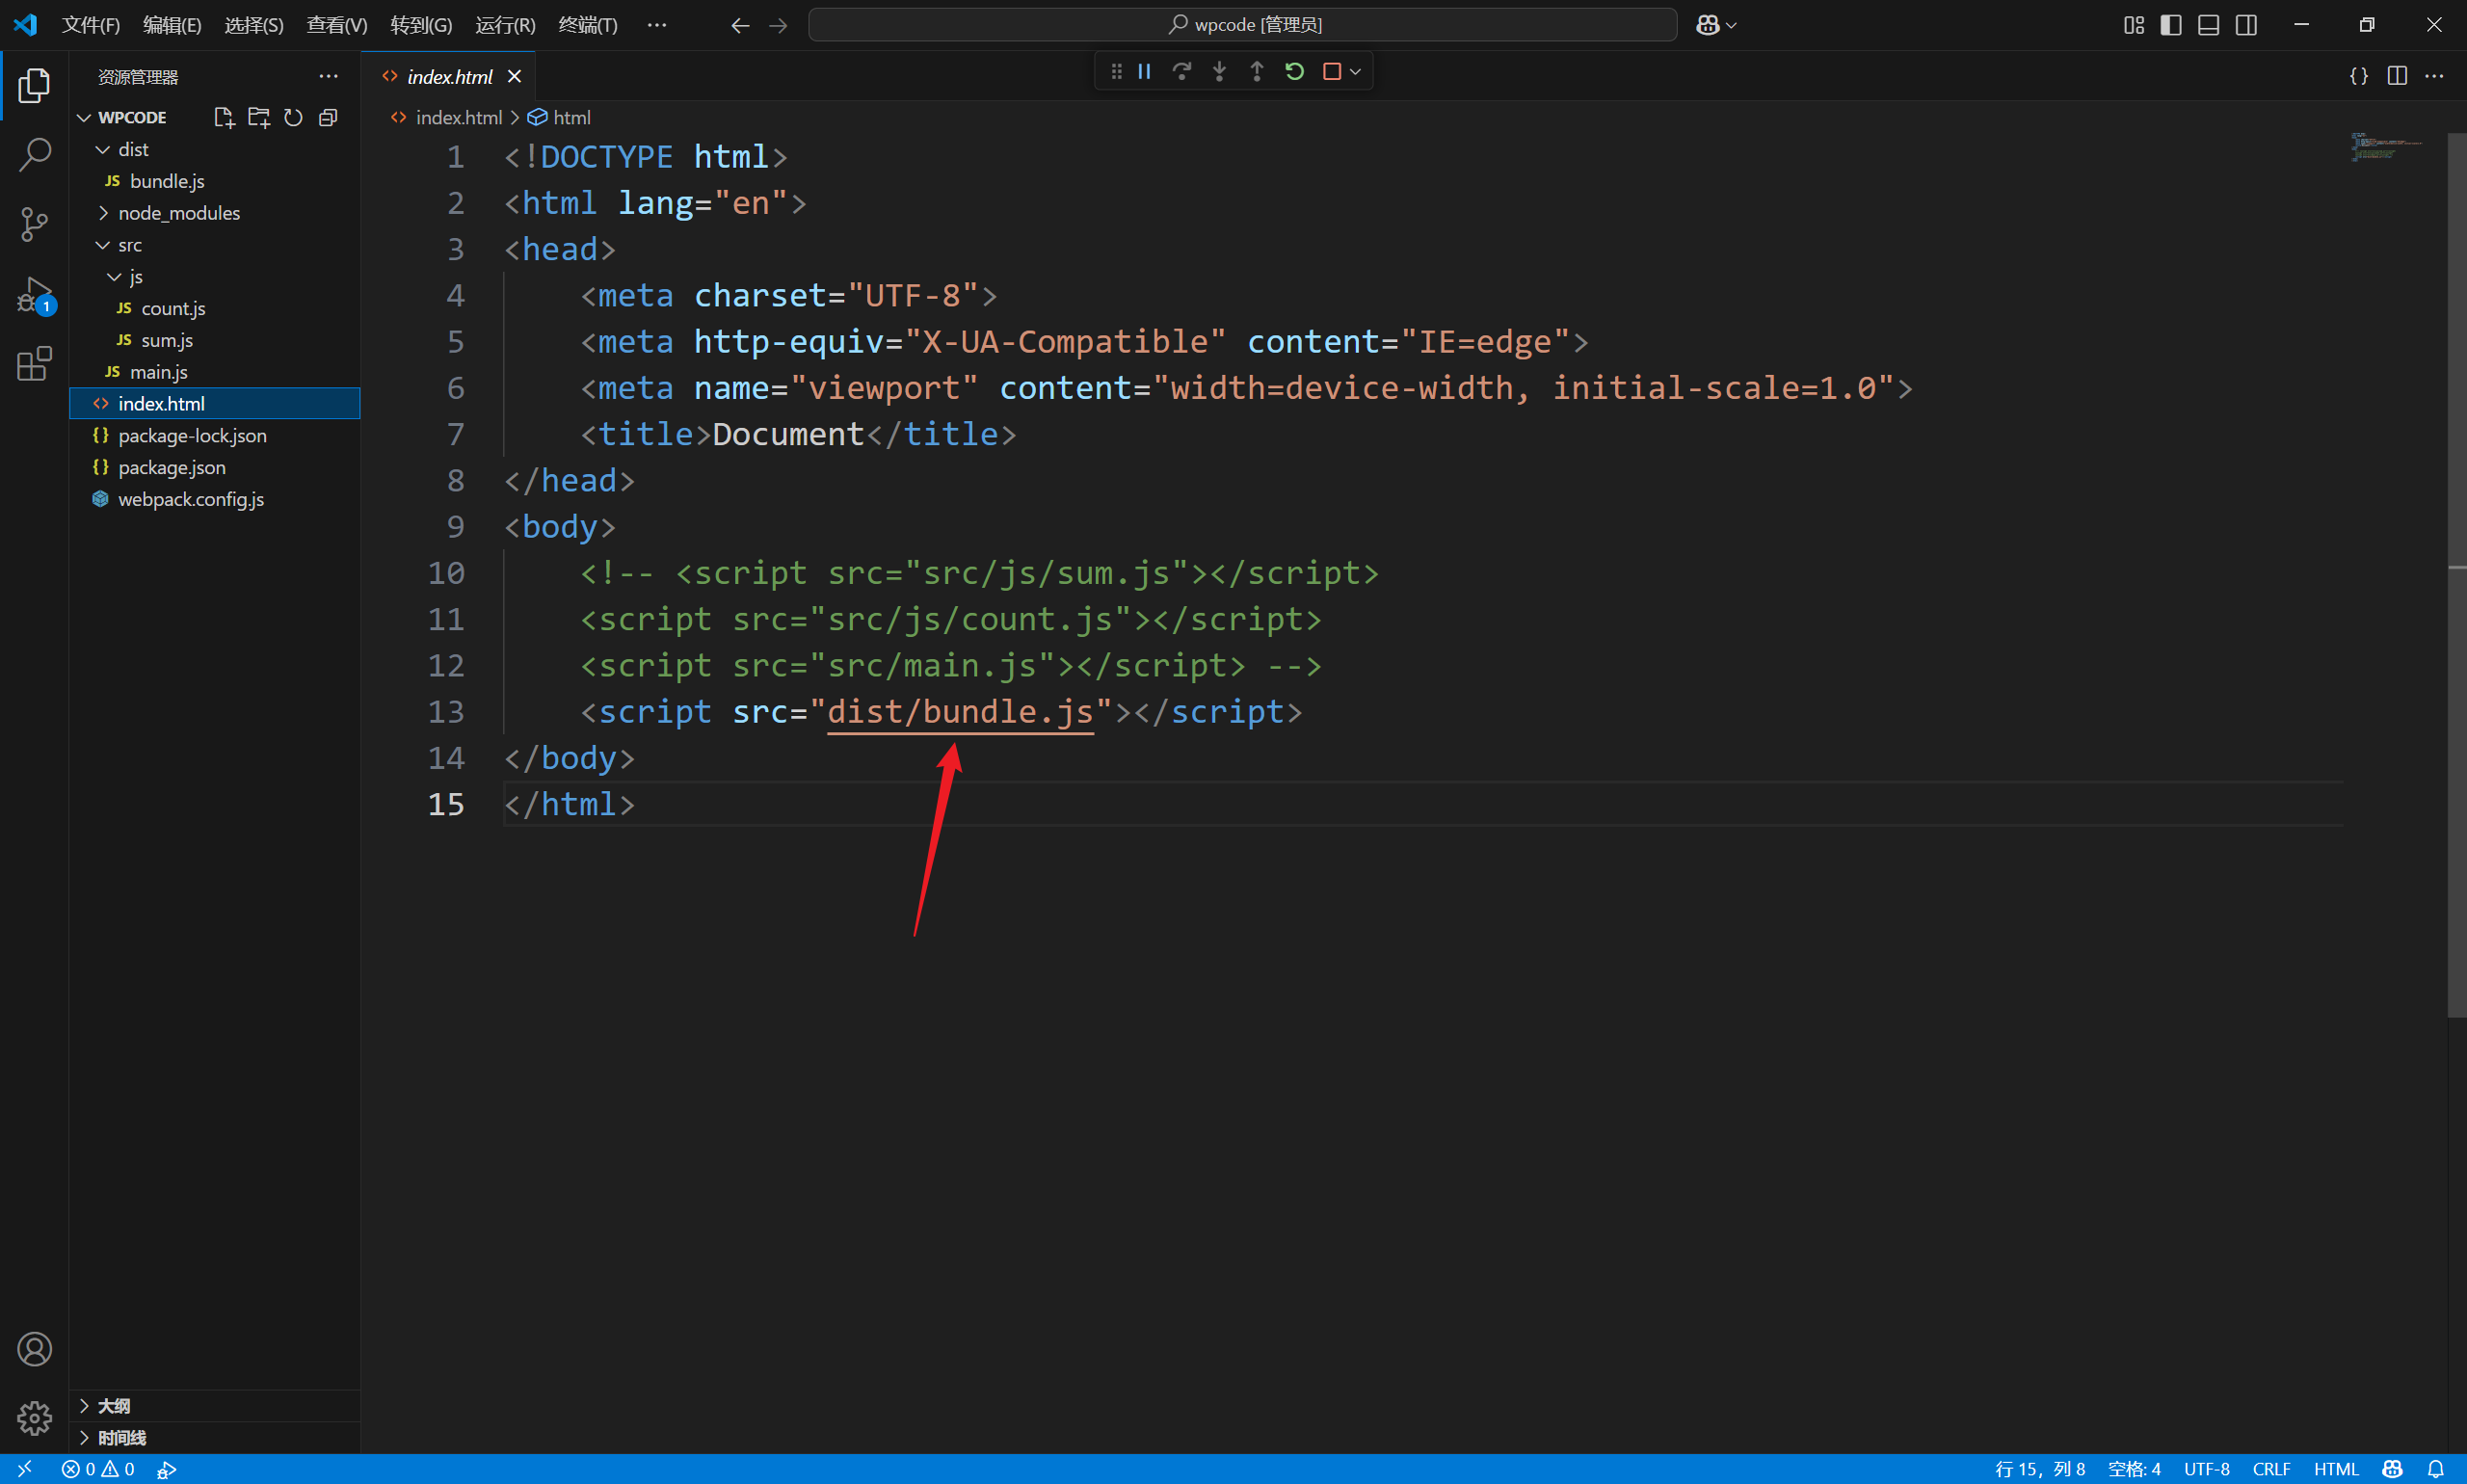Toggle the Primary Side Bar visibility
The width and height of the screenshot is (2467, 1484).
2169,24
